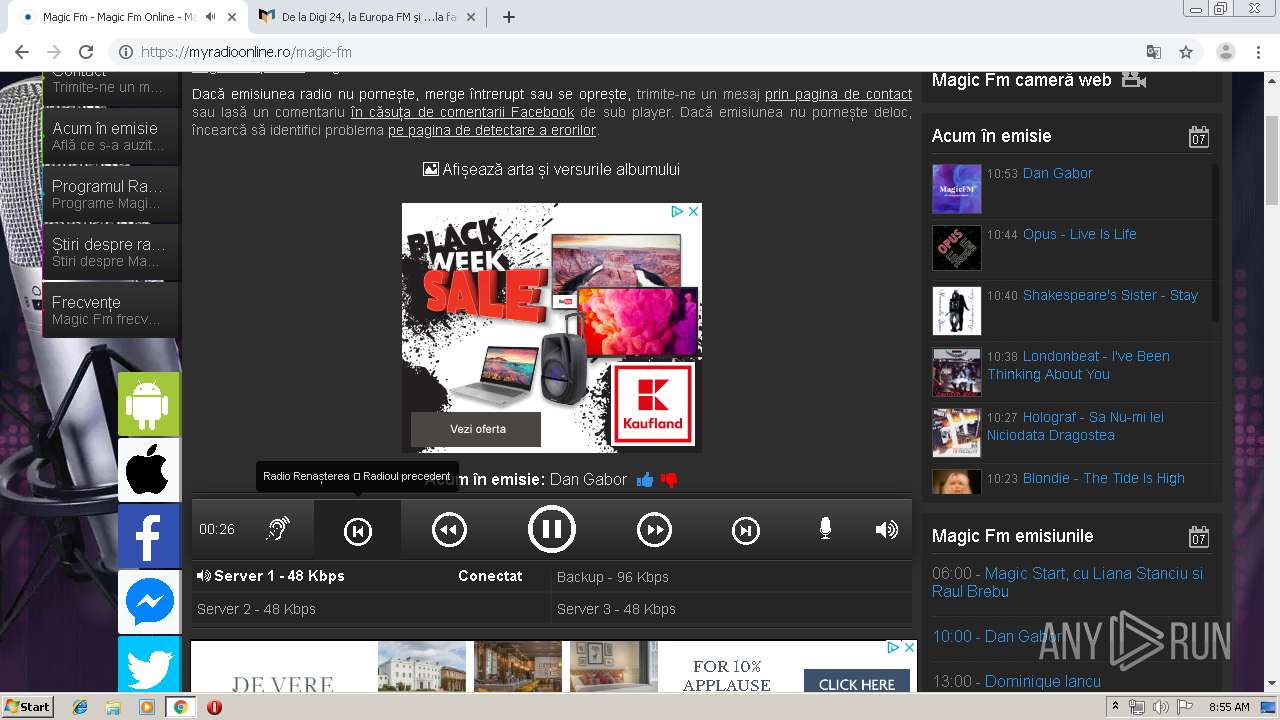This screenshot has height=720, width=1280.
Task: Show album art and lyrics
Action: [x=552, y=170]
